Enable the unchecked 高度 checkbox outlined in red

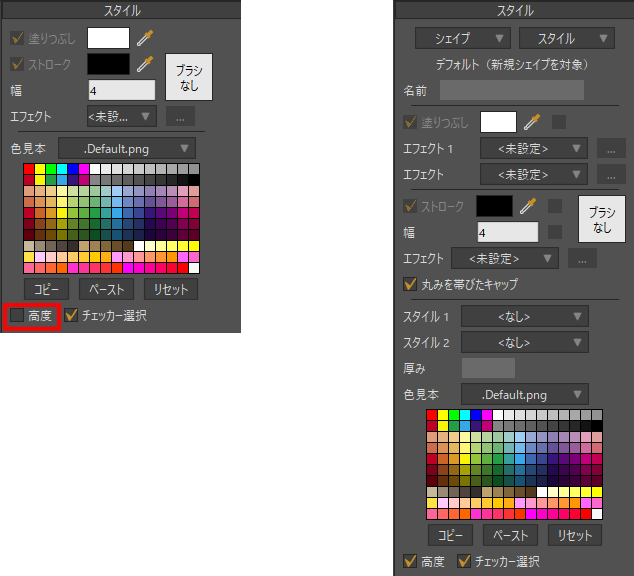click(18, 316)
